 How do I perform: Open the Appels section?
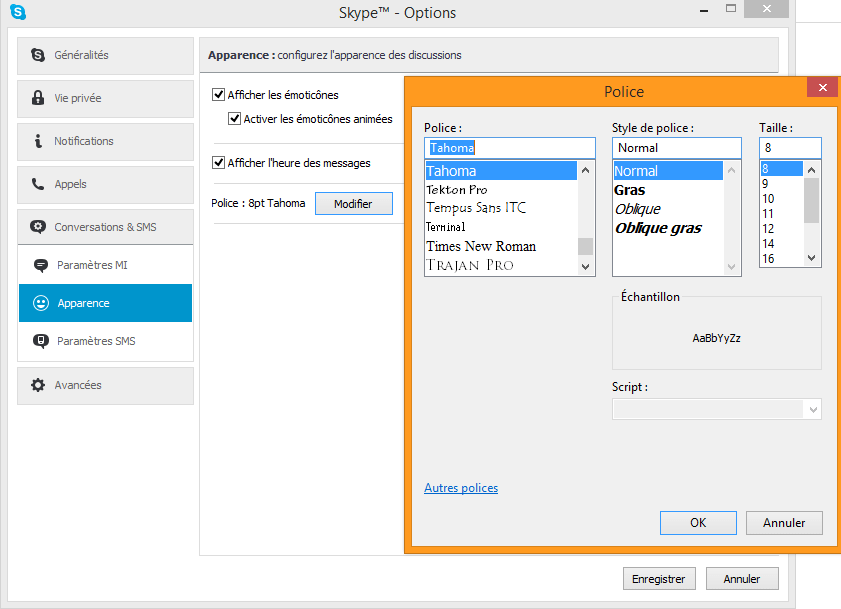[x=105, y=184]
